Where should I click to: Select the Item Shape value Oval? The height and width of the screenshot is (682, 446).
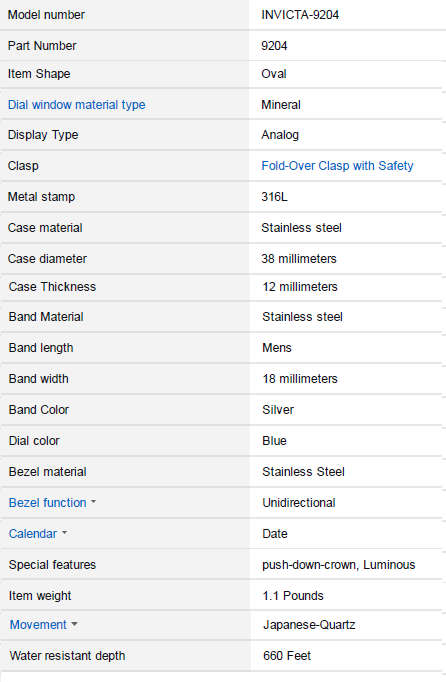274,74
